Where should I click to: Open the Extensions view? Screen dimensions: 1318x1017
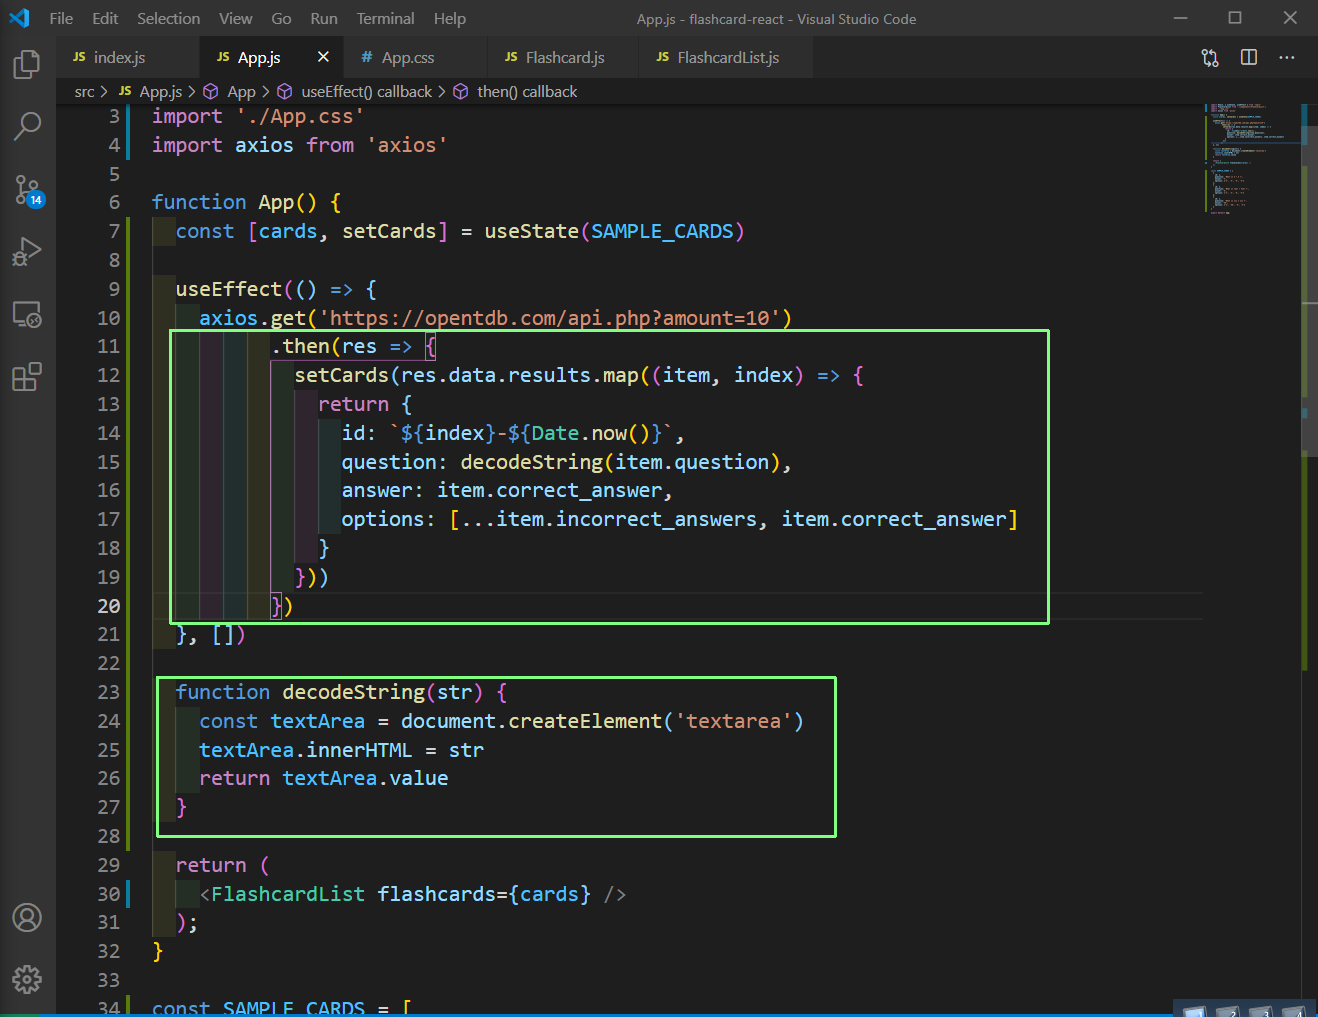pyautogui.click(x=27, y=377)
